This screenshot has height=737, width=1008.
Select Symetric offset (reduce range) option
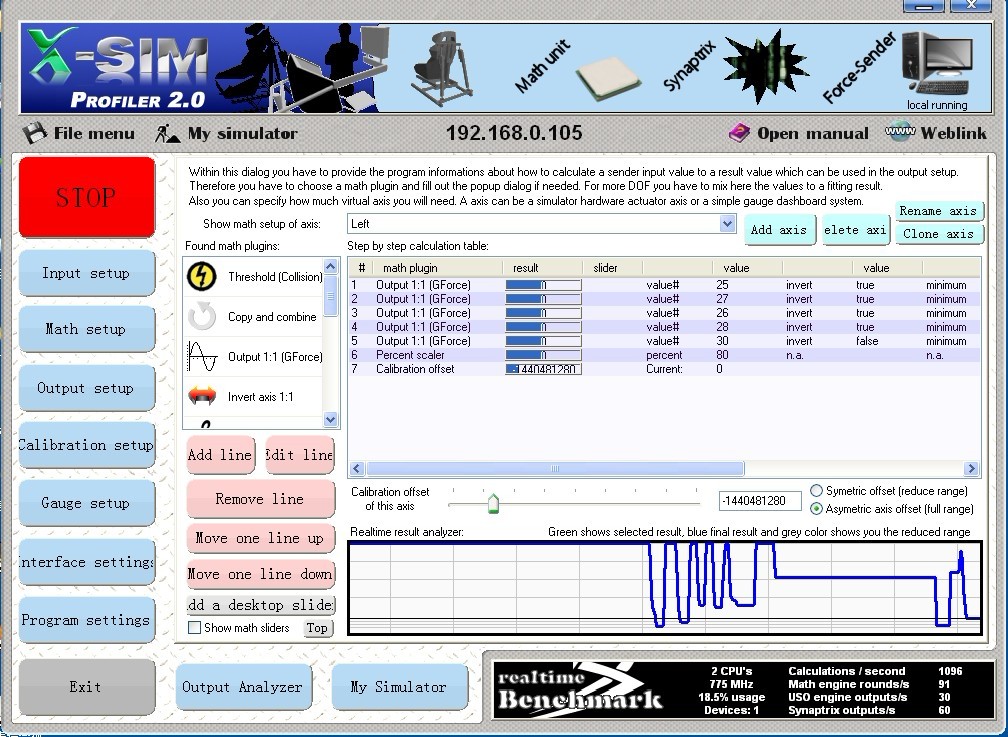pos(816,491)
